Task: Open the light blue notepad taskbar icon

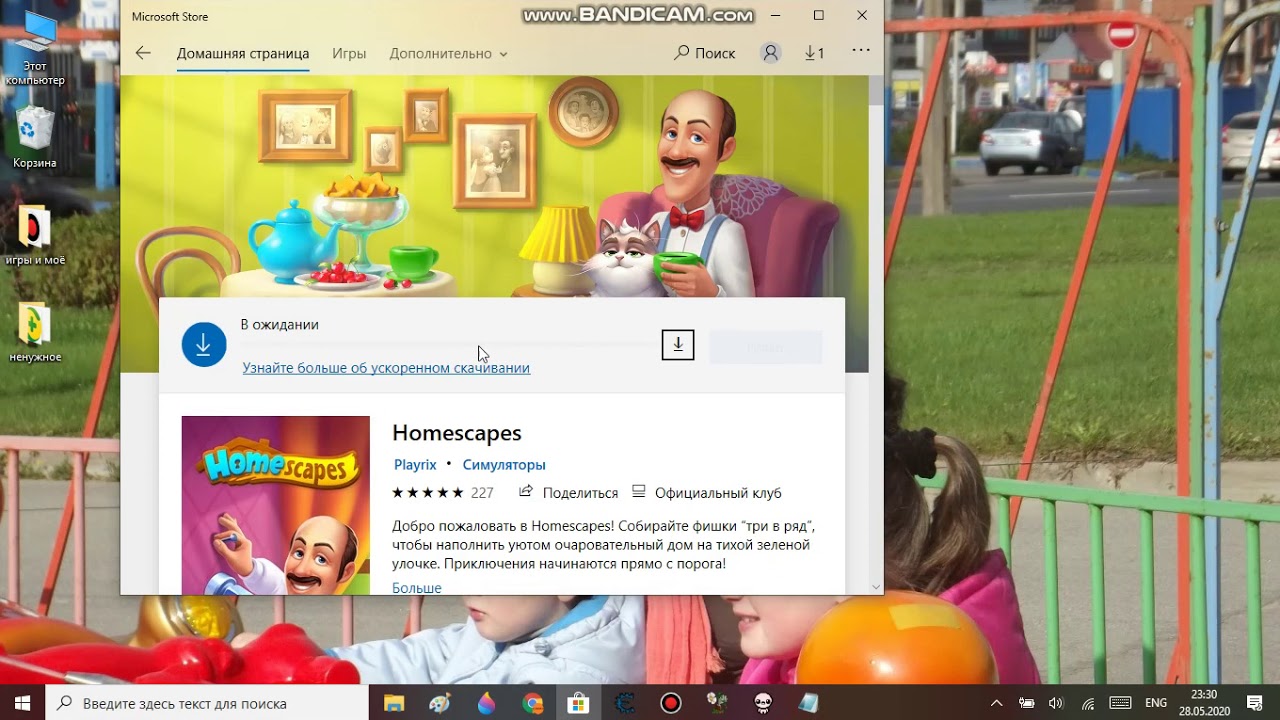Action: click(808, 703)
